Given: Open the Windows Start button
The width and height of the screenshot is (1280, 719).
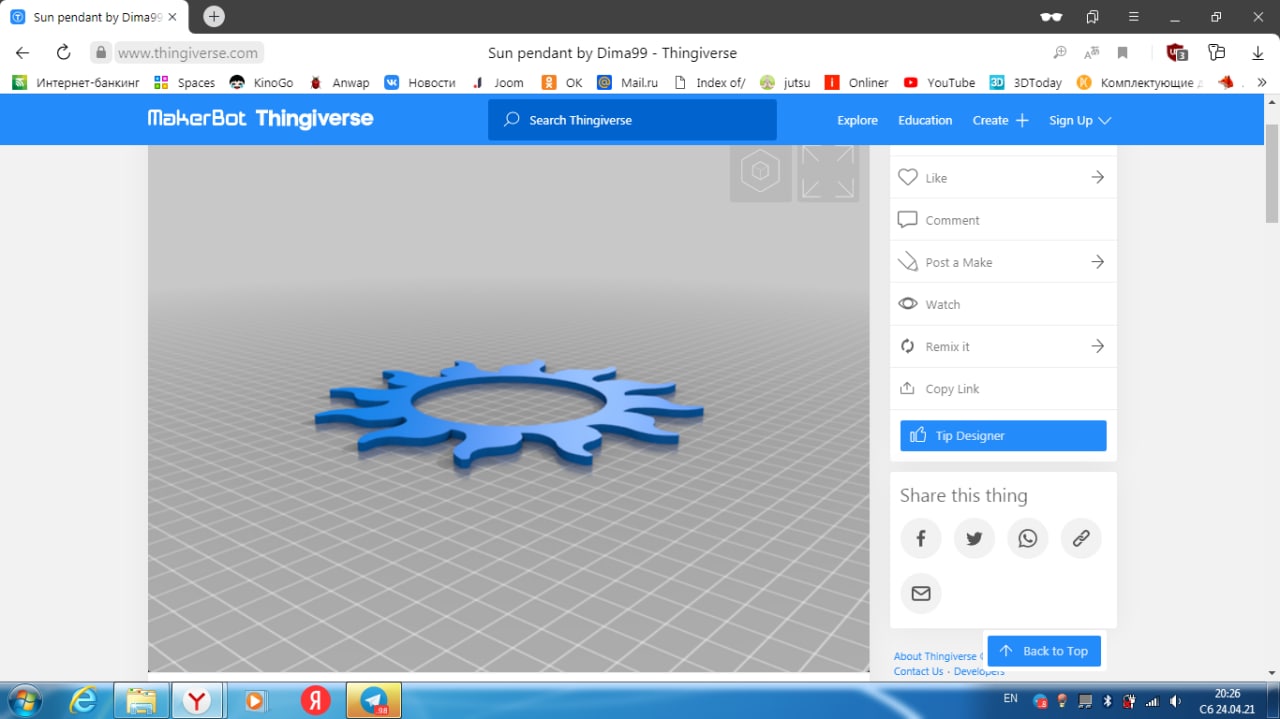Looking at the screenshot, I should pyautogui.click(x=24, y=700).
